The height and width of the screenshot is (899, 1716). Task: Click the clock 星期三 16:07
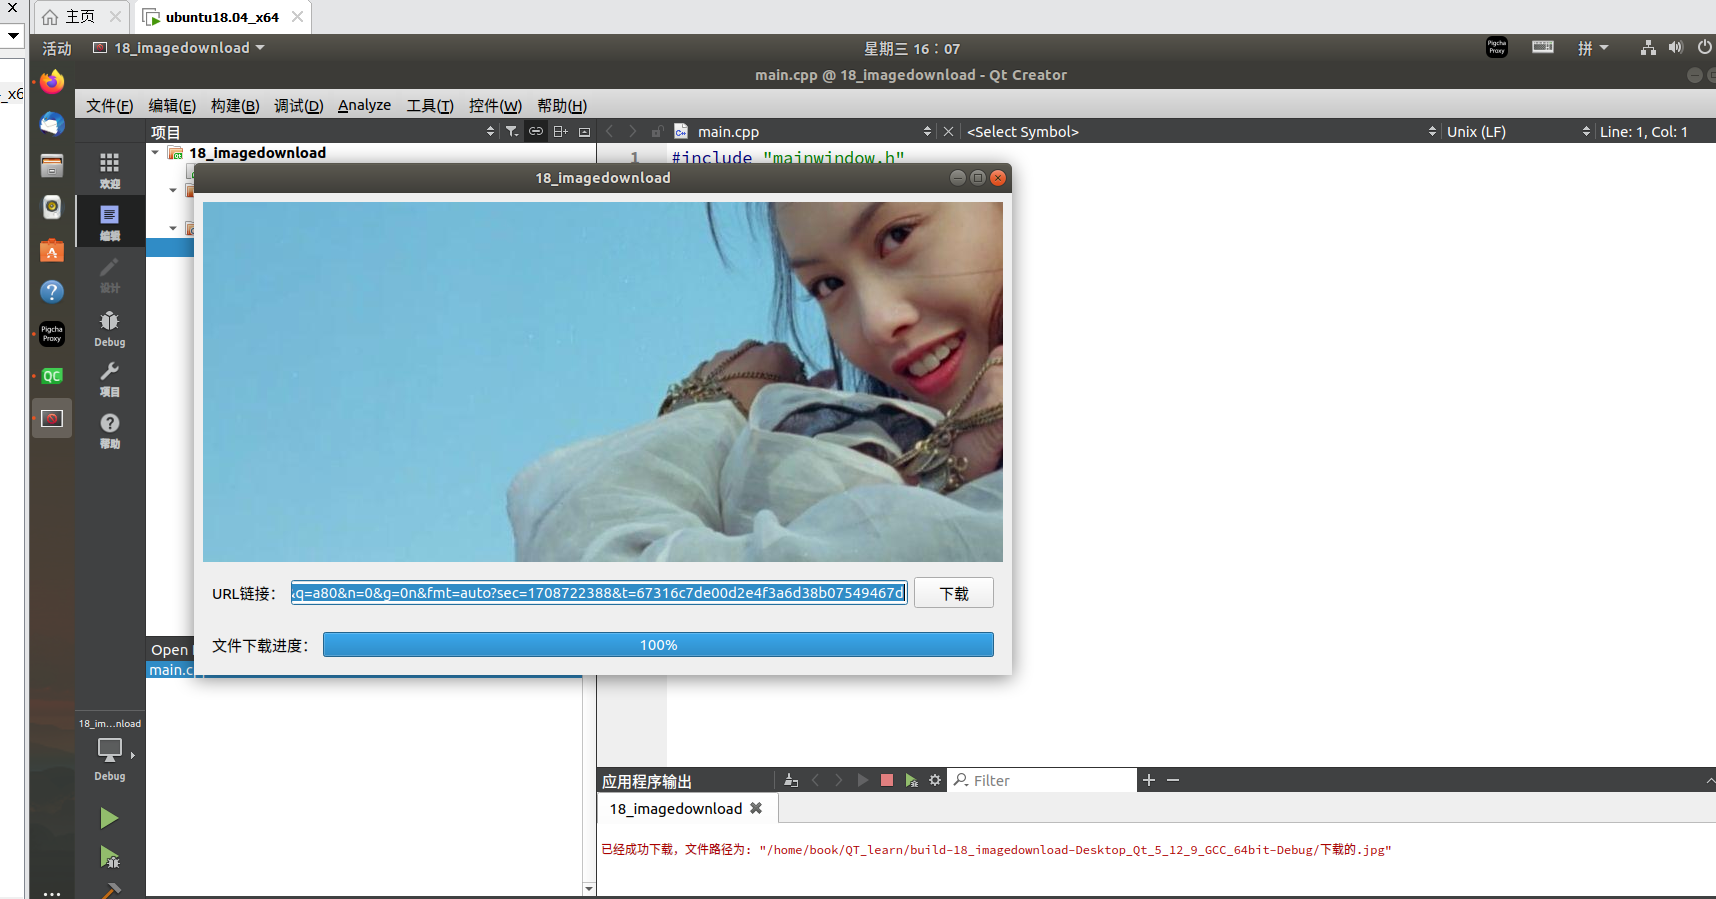(x=912, y=48)
